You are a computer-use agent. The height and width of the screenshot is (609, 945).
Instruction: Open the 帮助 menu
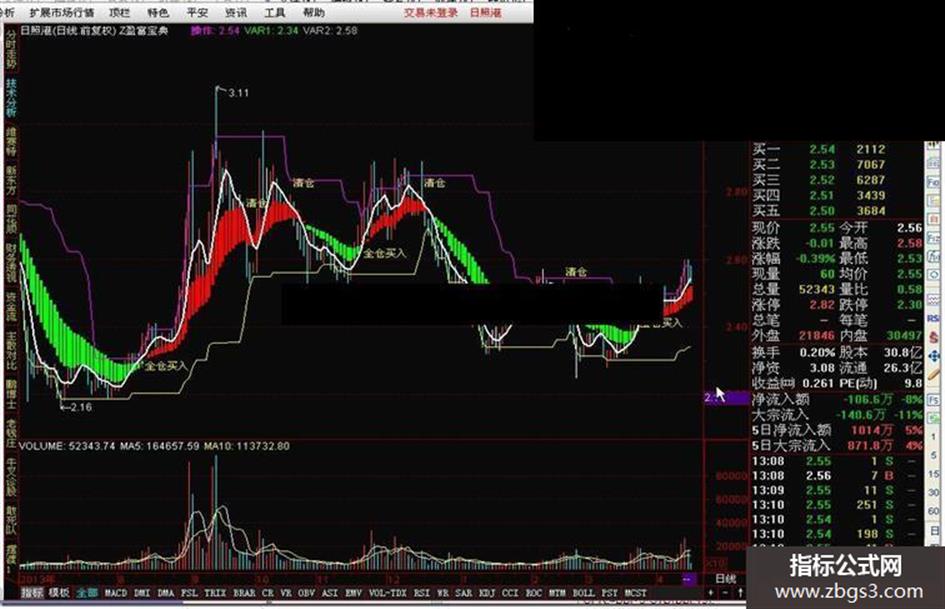pos(313,12)
